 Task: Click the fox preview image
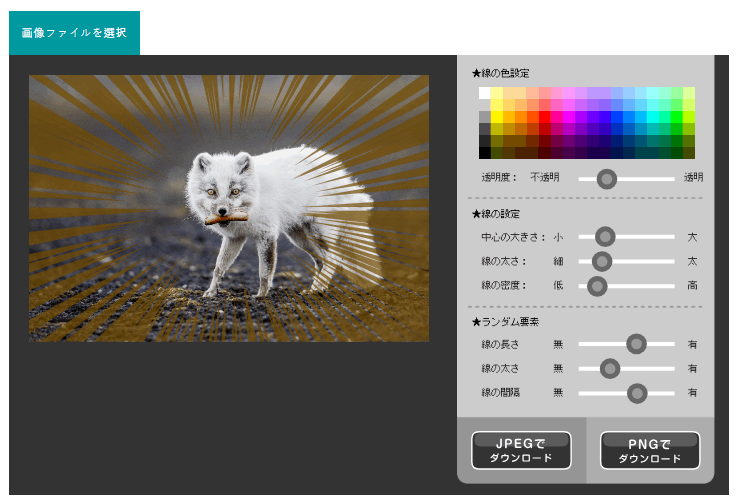(x=229, y=208)
